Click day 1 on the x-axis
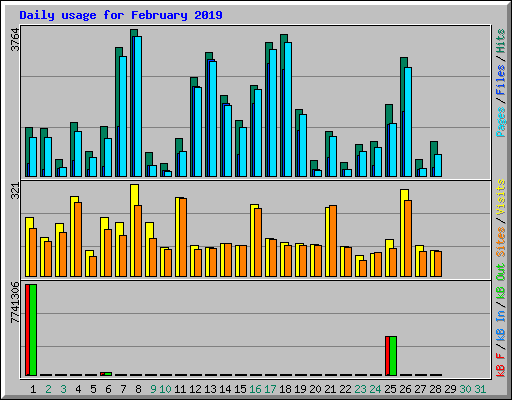The height and width of the screenshot is (400, 512). coord(33,389)
